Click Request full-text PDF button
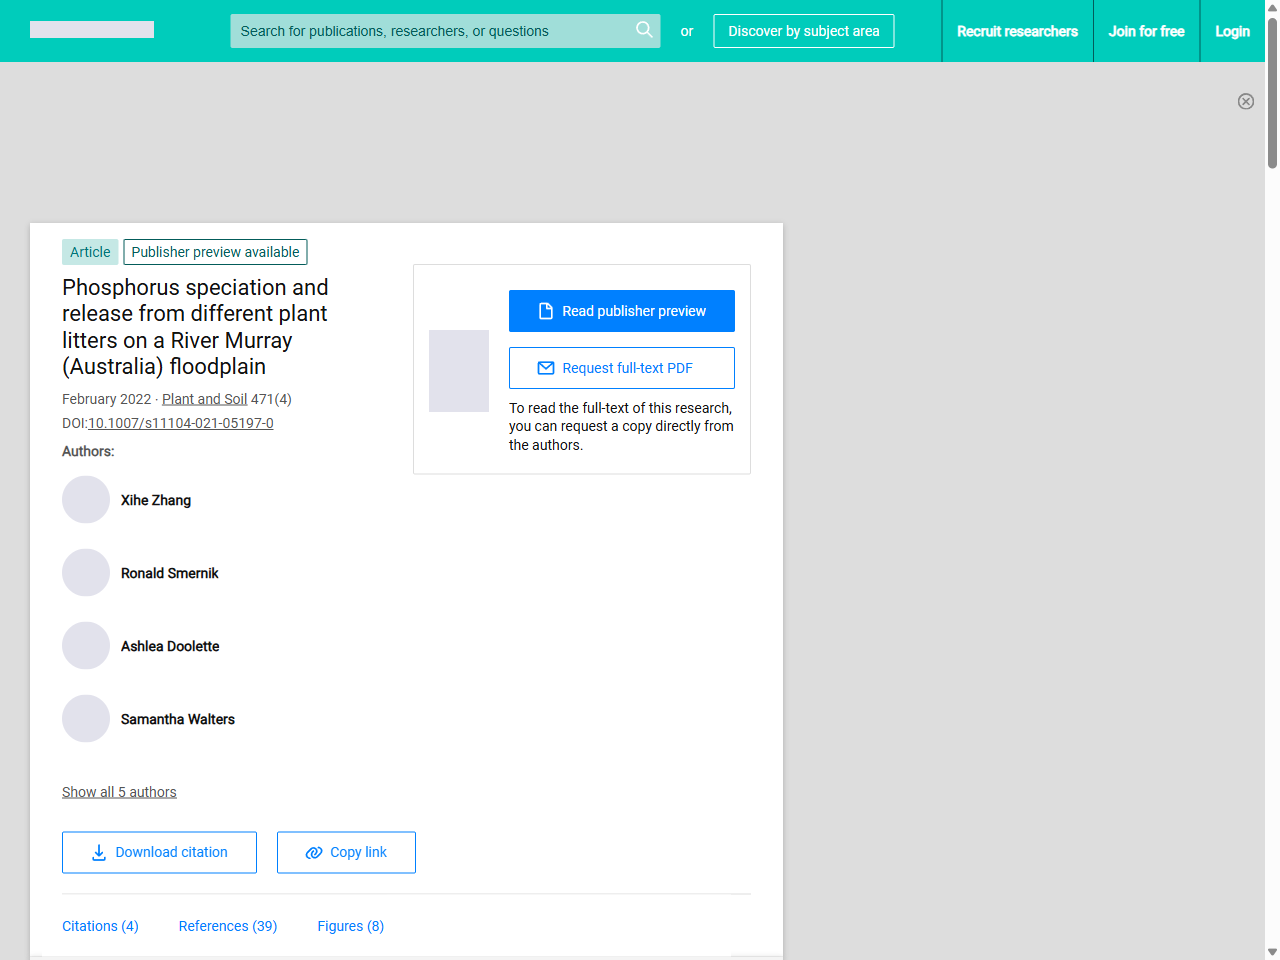The height and width of the screenshot is (960, 1280). (621, 368)
